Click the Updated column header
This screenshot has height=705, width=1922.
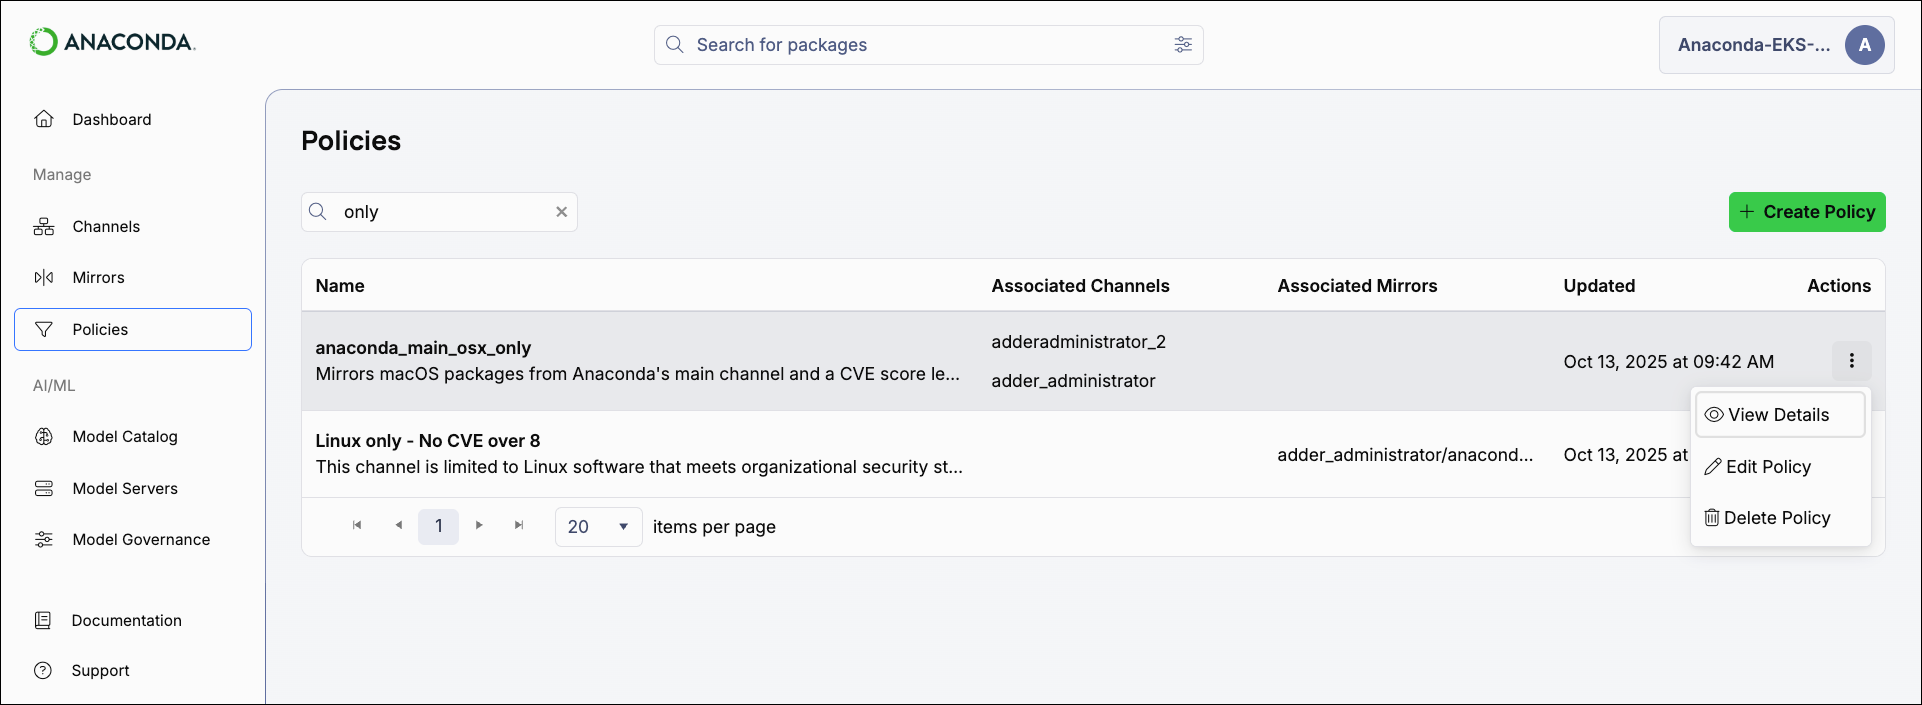1599,286
